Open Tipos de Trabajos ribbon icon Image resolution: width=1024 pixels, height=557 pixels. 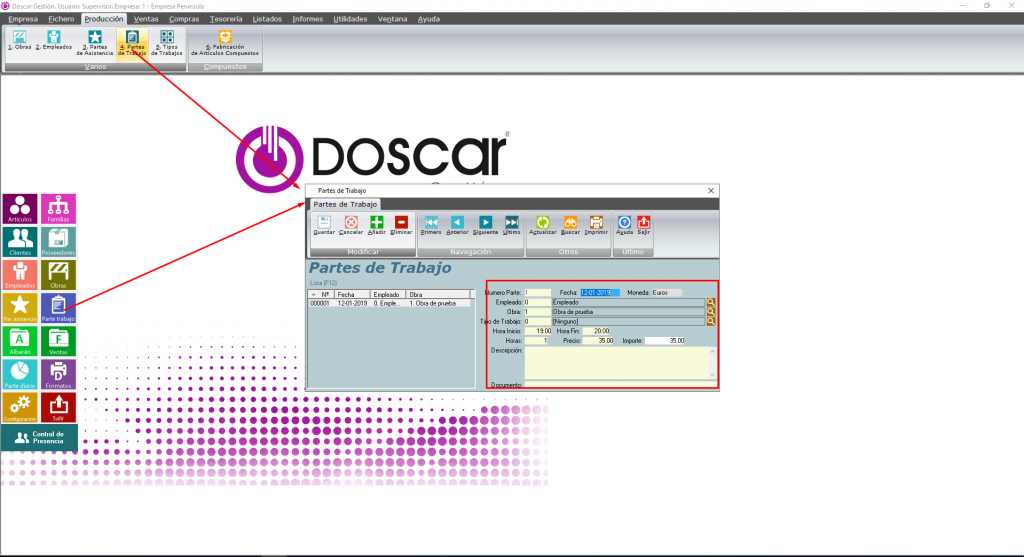(167, 43)
